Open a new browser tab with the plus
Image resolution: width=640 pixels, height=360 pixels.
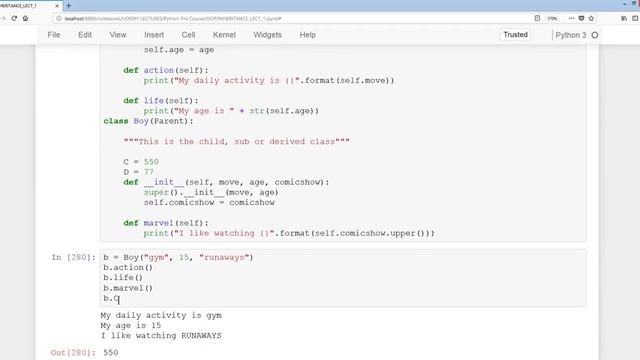click(69, 6)
